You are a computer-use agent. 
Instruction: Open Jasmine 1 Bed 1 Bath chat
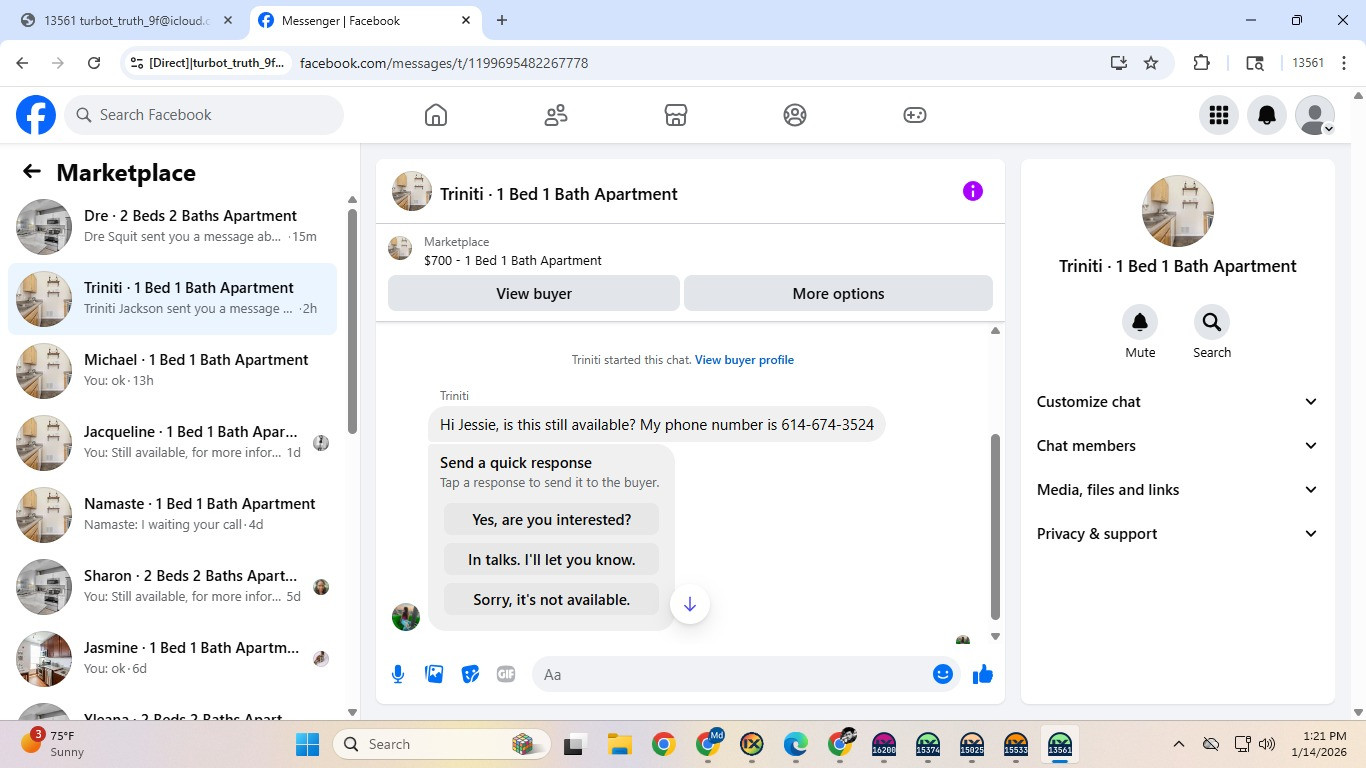pyautogui.click(x=172, y=659)
